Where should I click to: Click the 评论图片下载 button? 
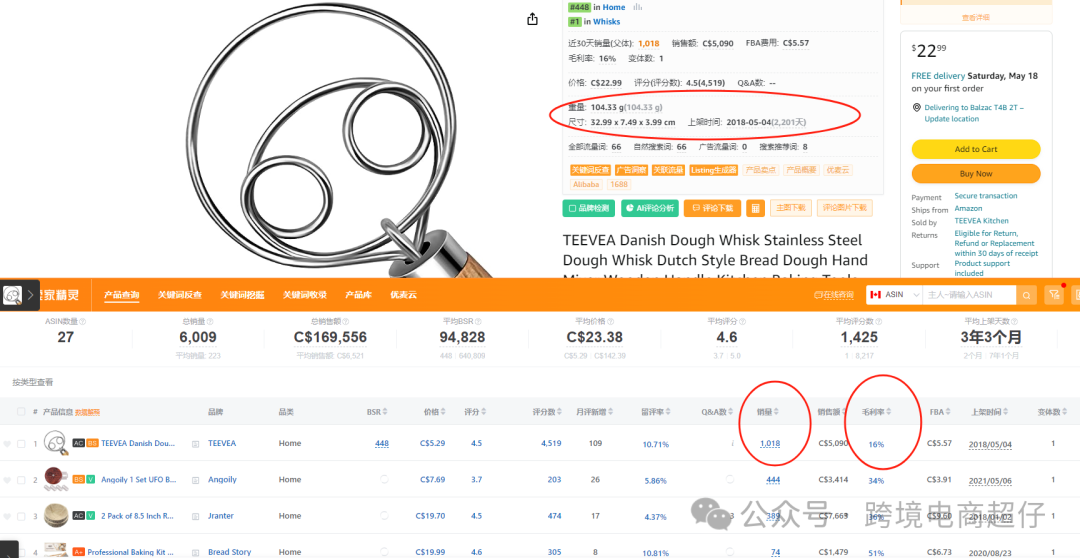[844, 208]
